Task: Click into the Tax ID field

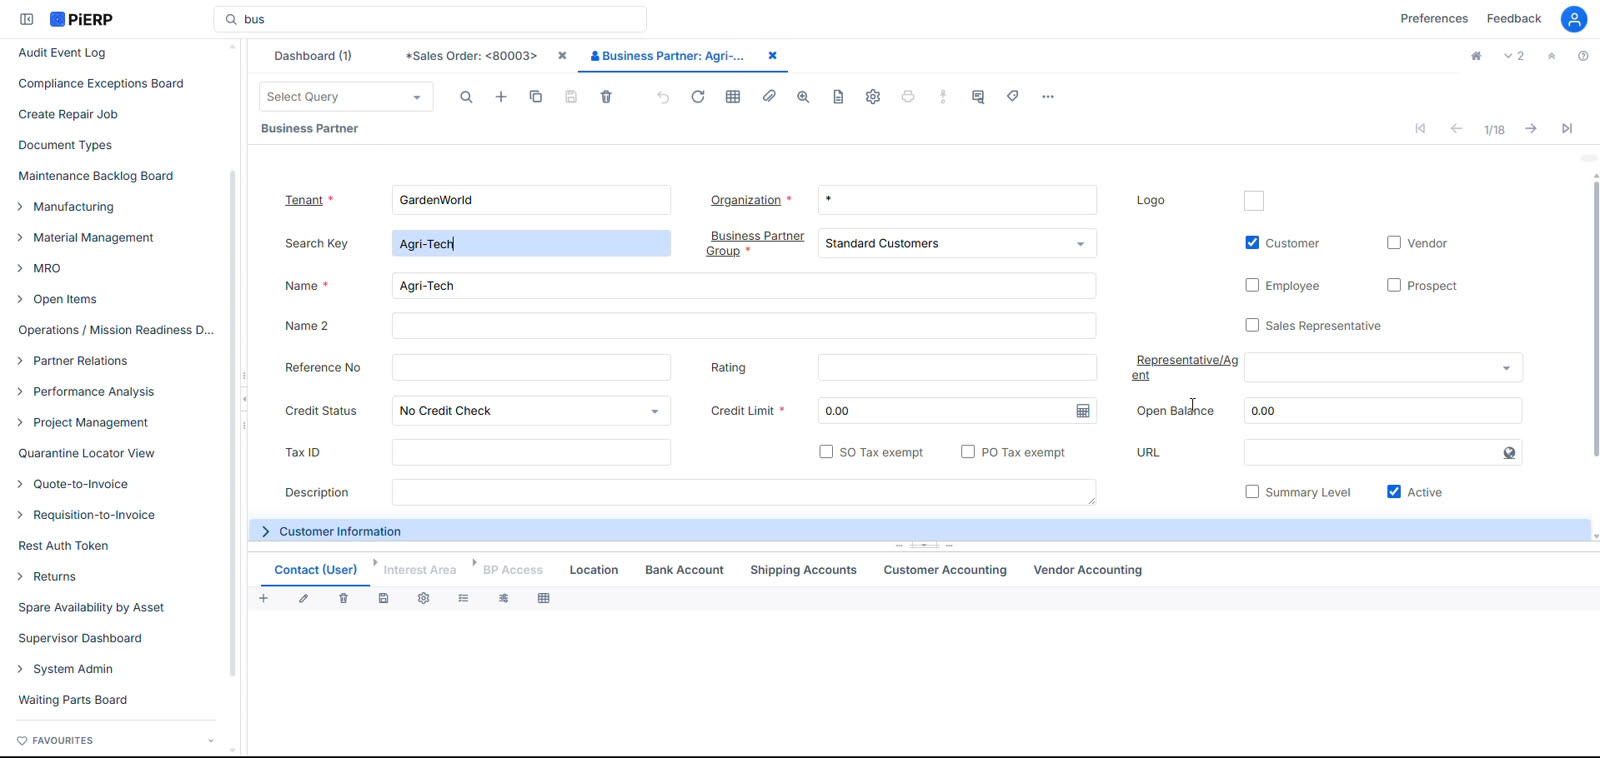Action: 531,453
